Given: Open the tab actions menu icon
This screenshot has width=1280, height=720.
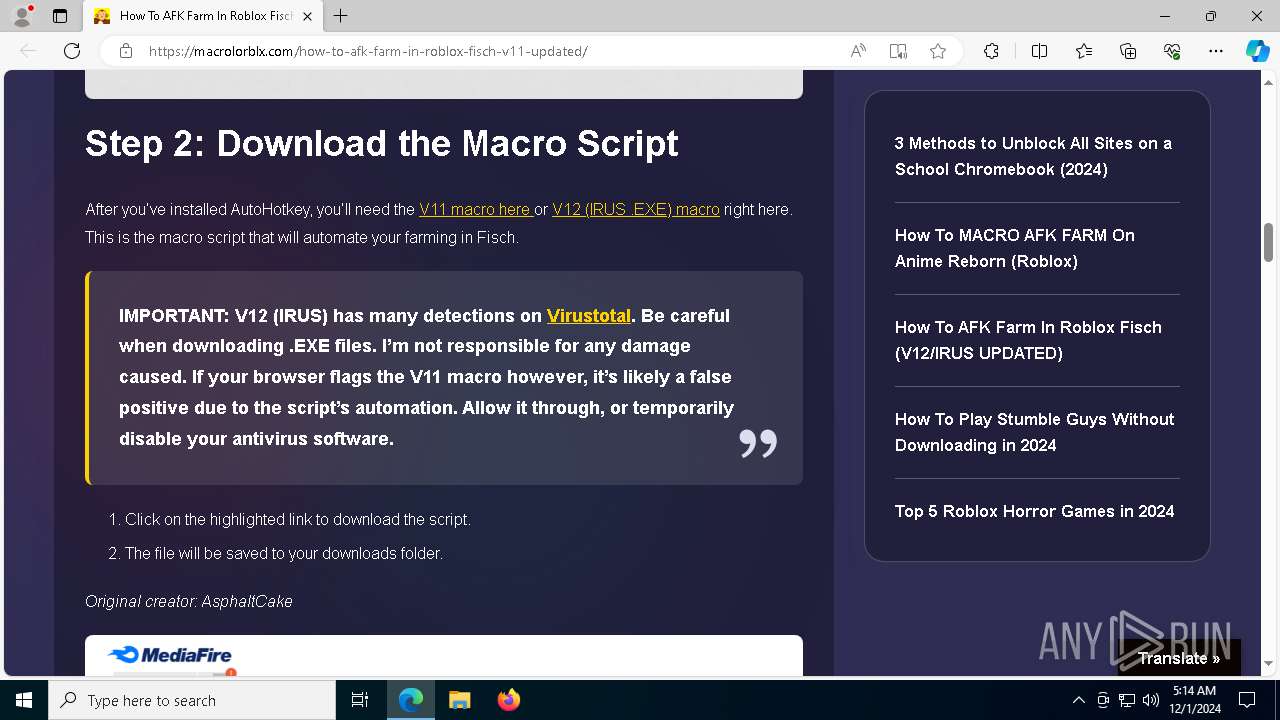Looking at the screenshot, I should click(x=60, y=16).
